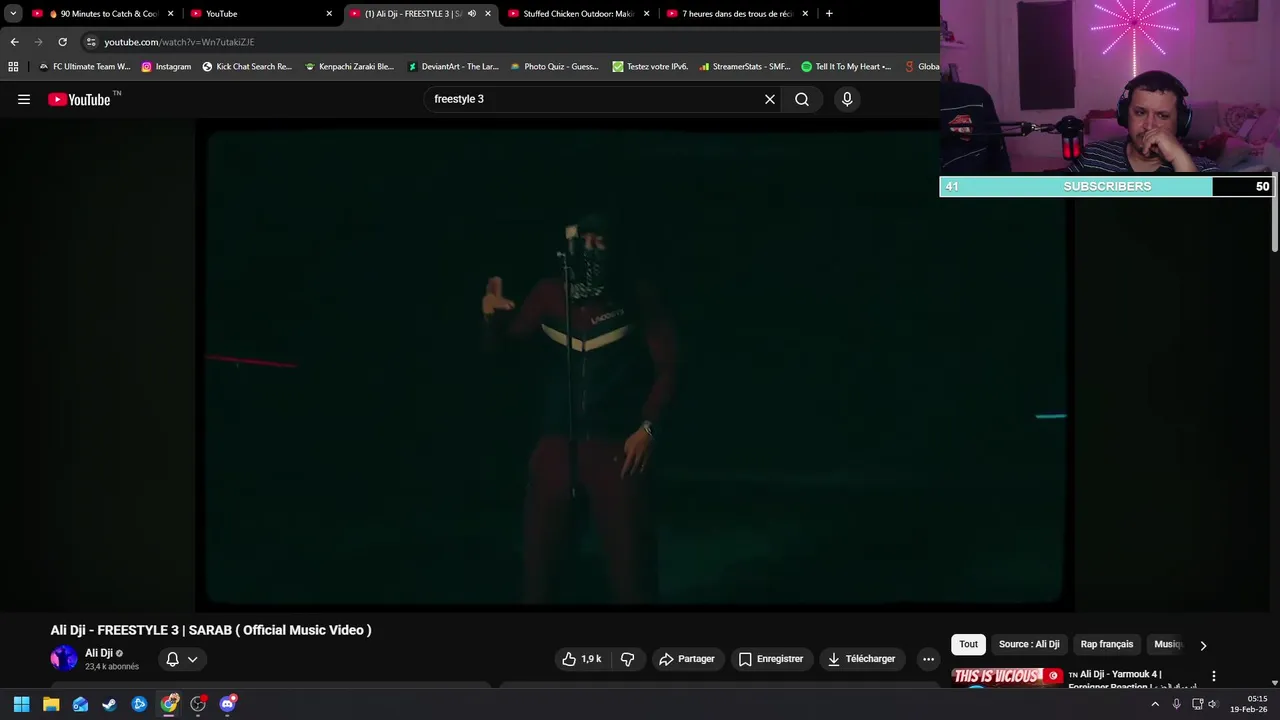The width and height of the screenshot is (1280, 720).
Task: Reload the page with refresh icon
Action: point(62,42)
